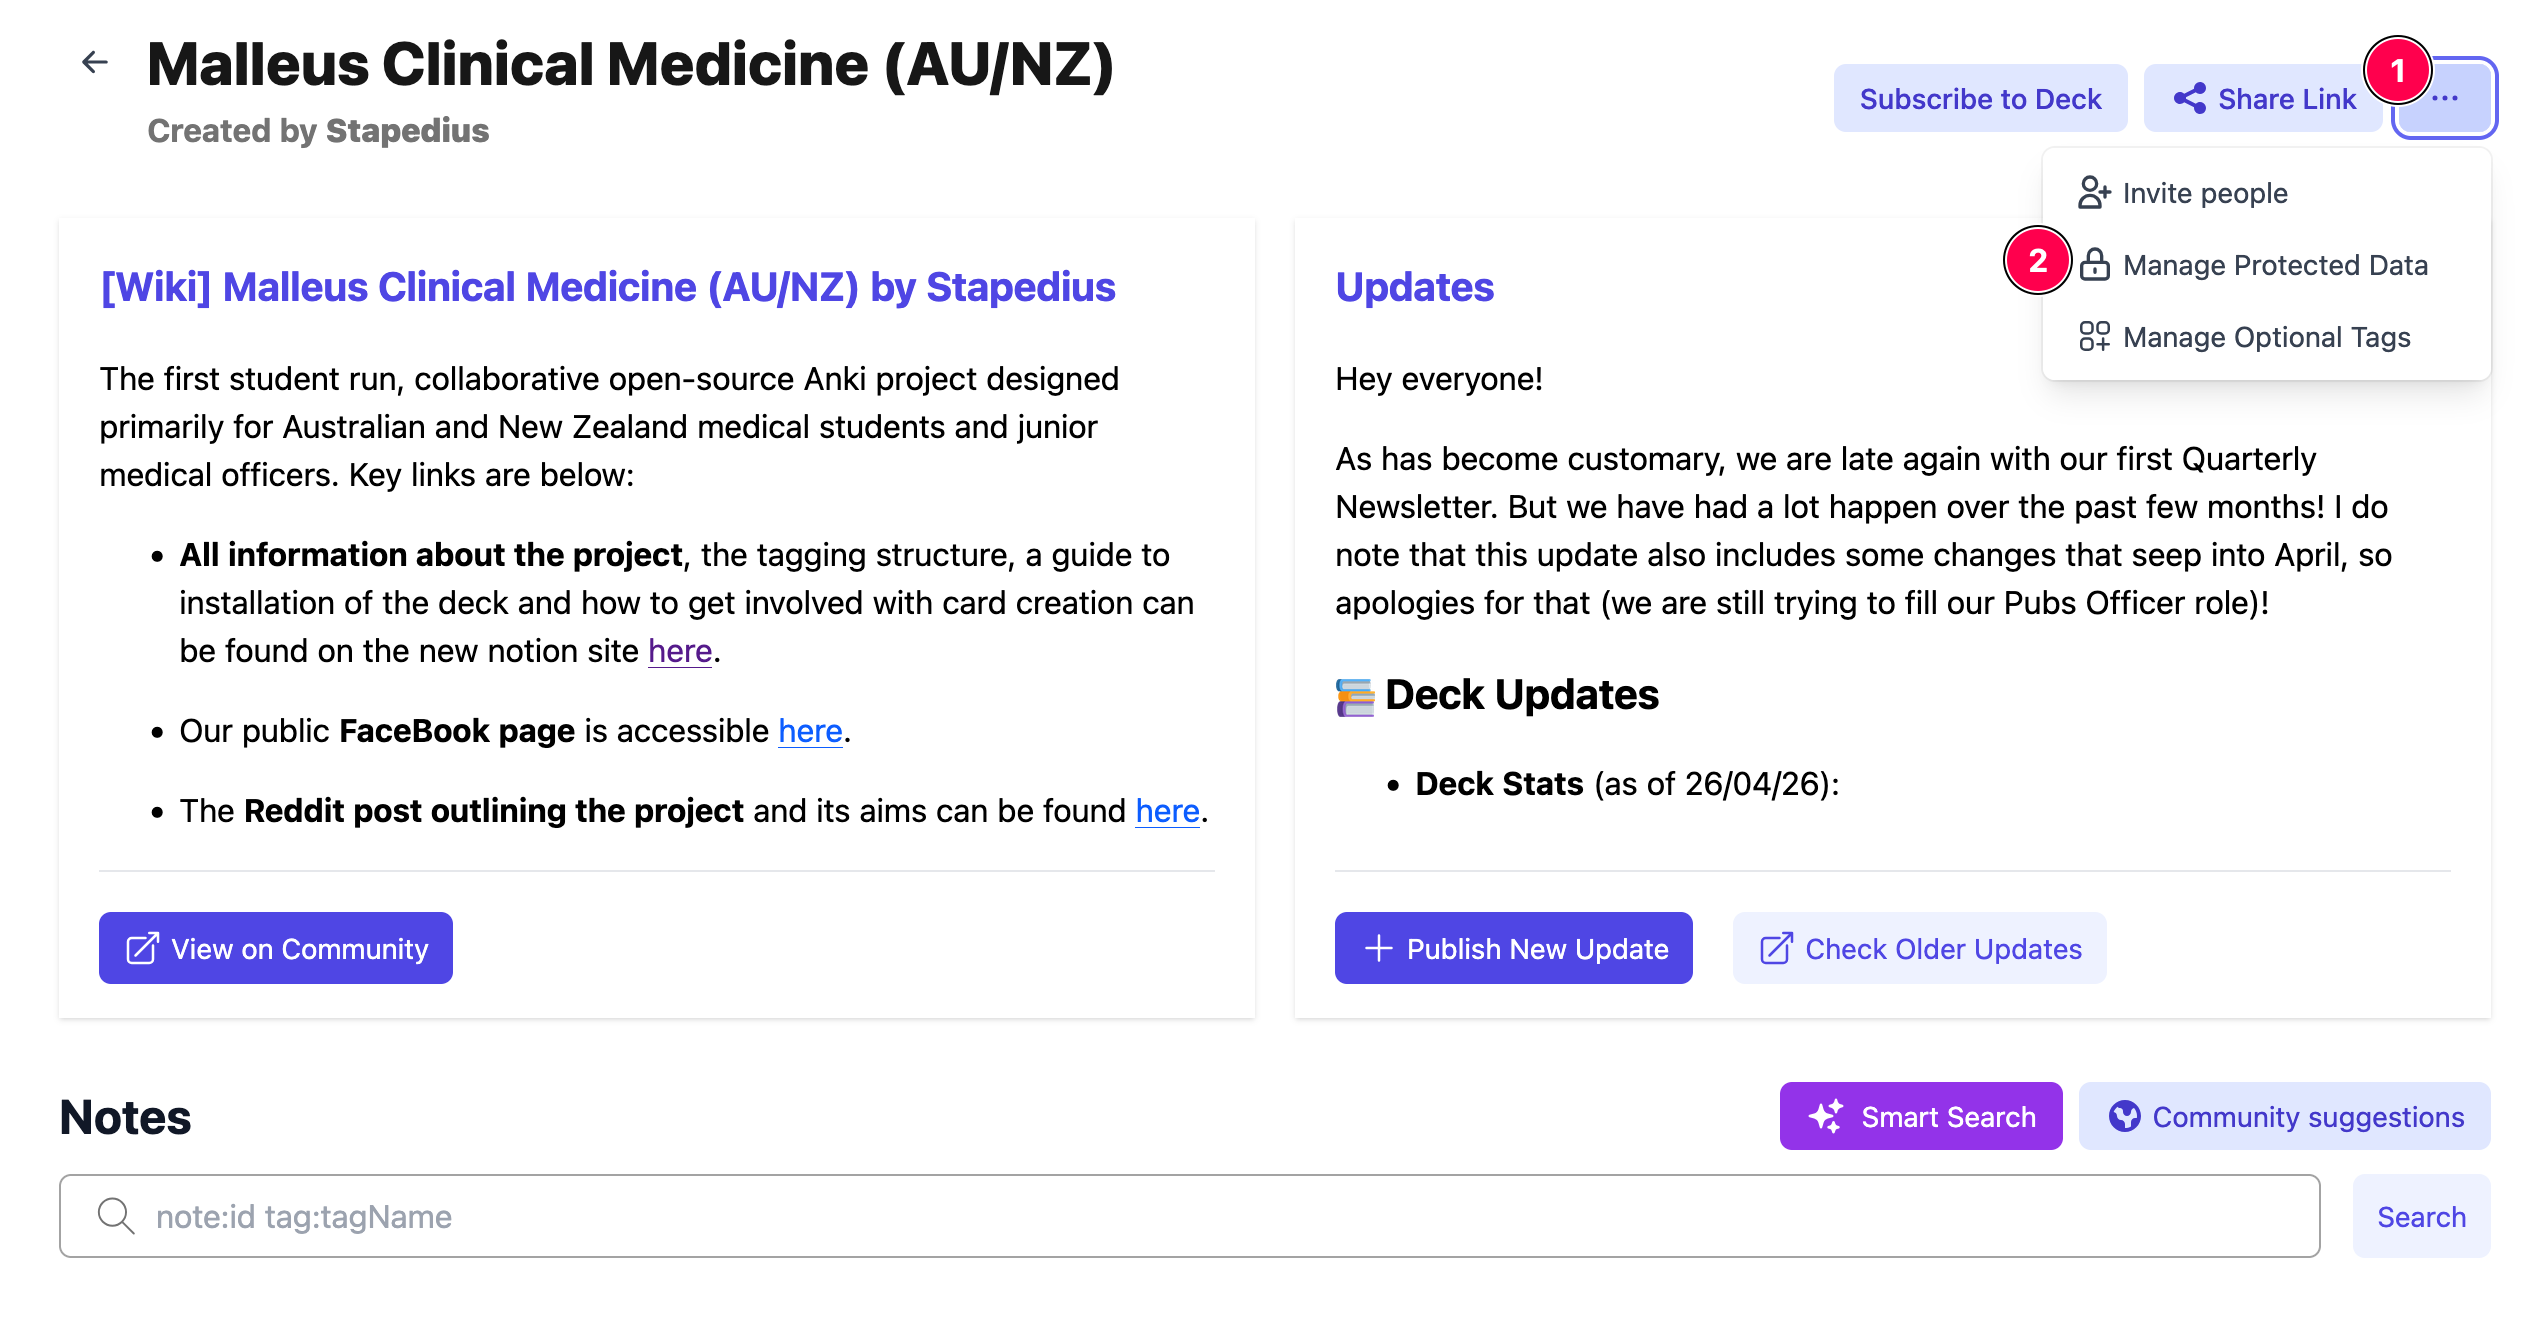Image resolution: width=2544 pixels, height=1318 pixels.
Task: Open the FaceBook page 'here' link
Action: pos(810,731)
